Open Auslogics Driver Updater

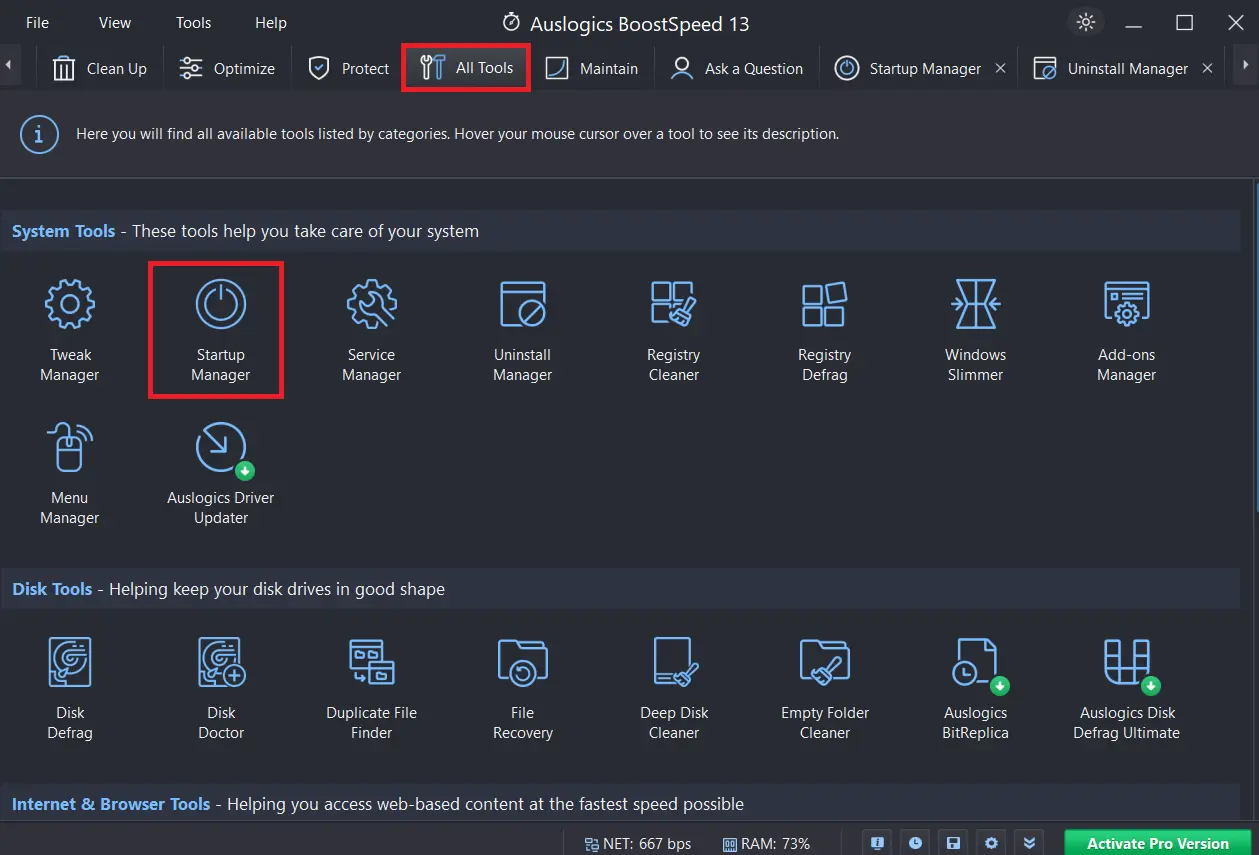tap(221, 473)
